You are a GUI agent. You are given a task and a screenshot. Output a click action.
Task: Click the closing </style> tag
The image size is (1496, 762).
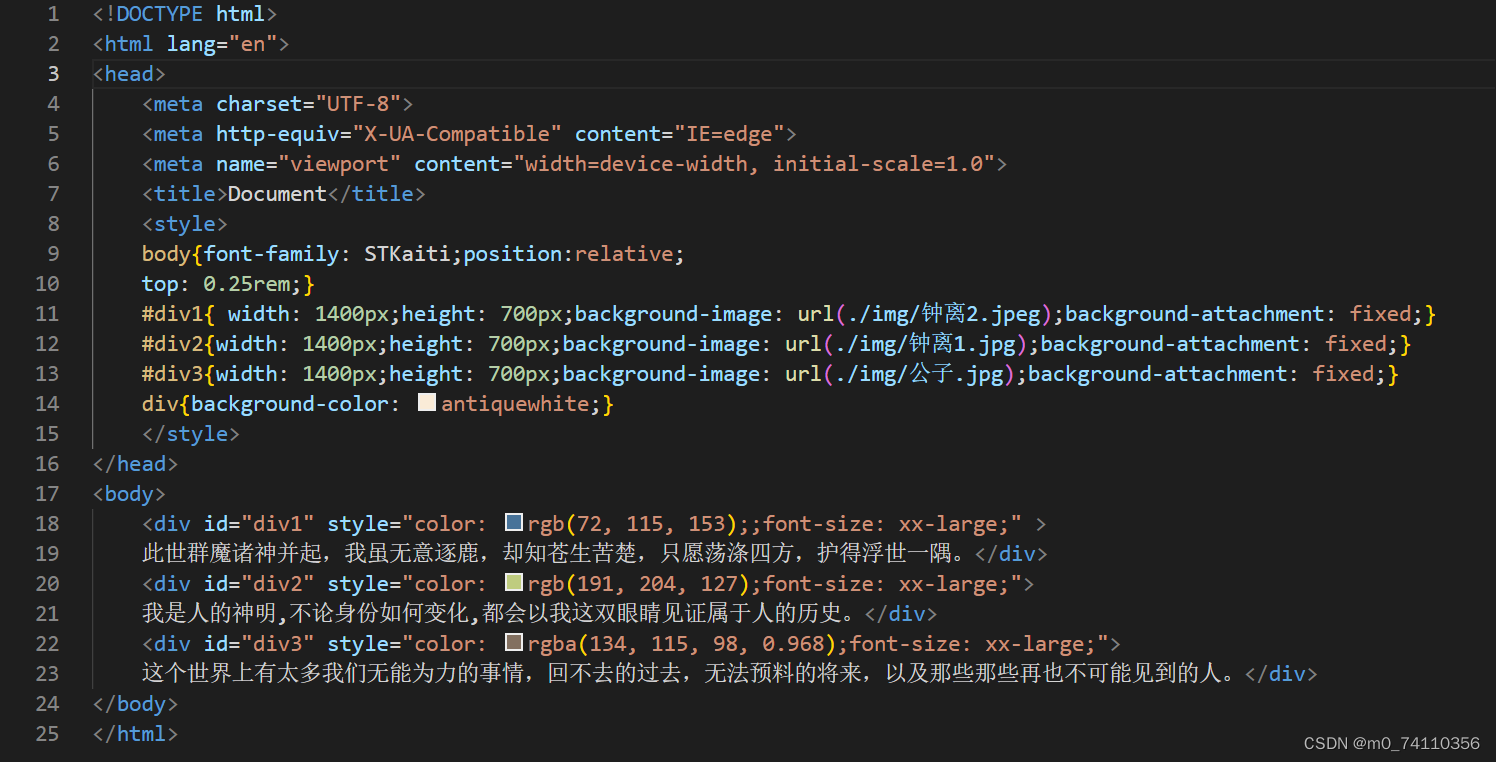pos(191,434)
